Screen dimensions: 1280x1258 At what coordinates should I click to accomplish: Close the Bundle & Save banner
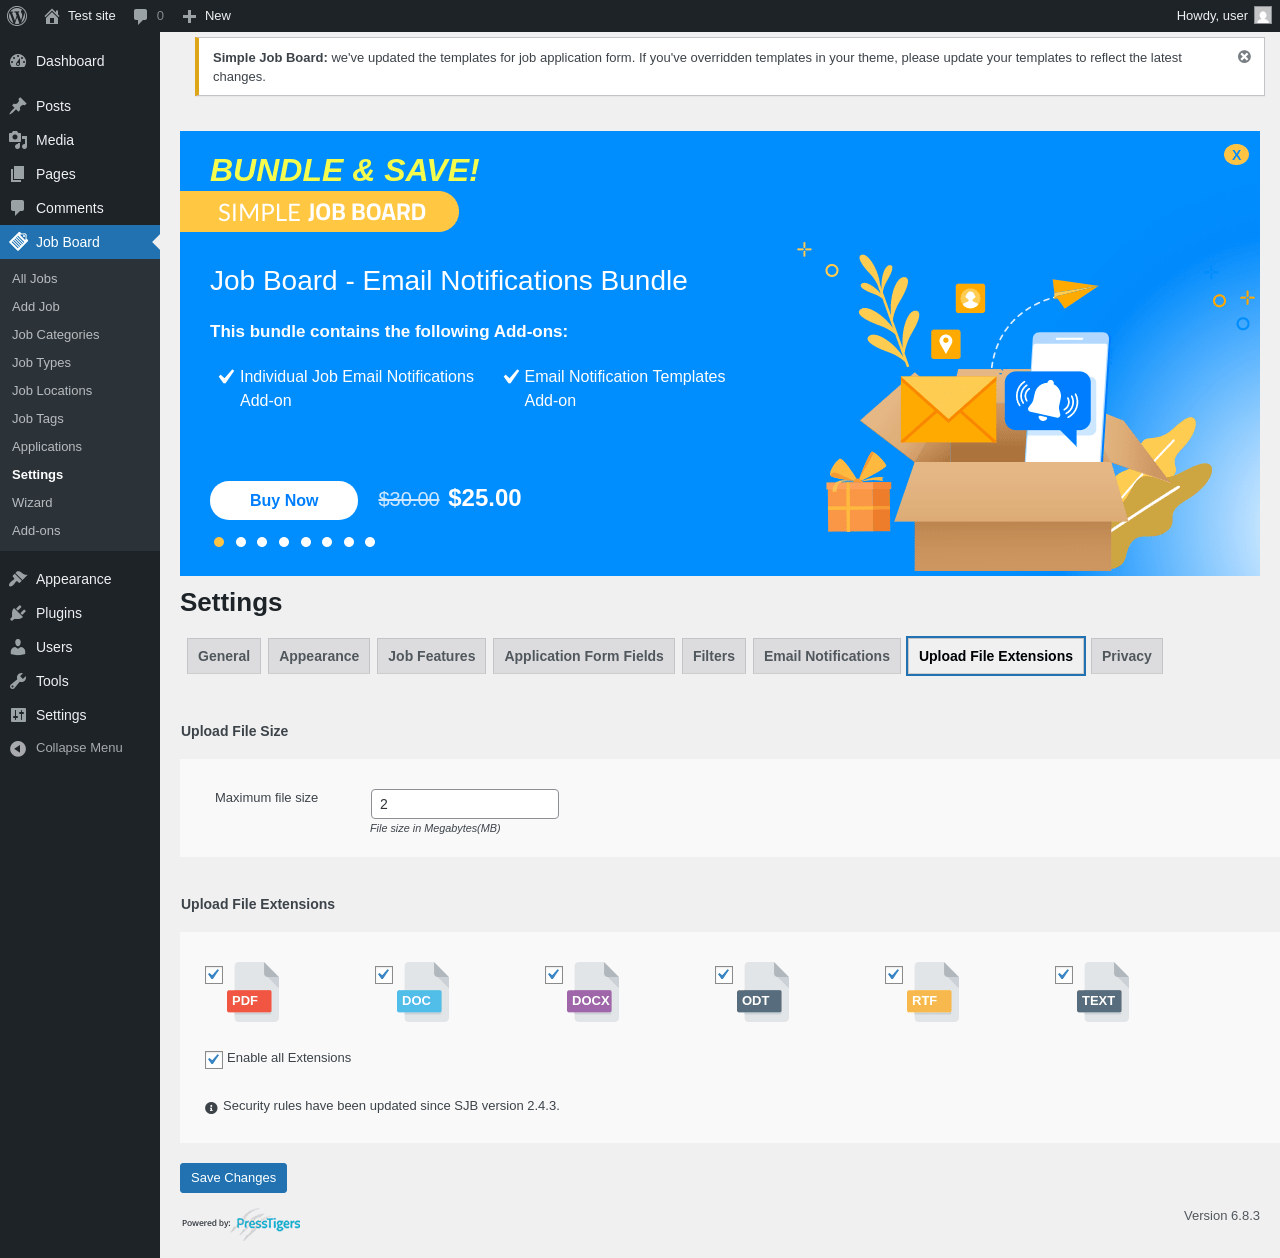click(1236, 155)
